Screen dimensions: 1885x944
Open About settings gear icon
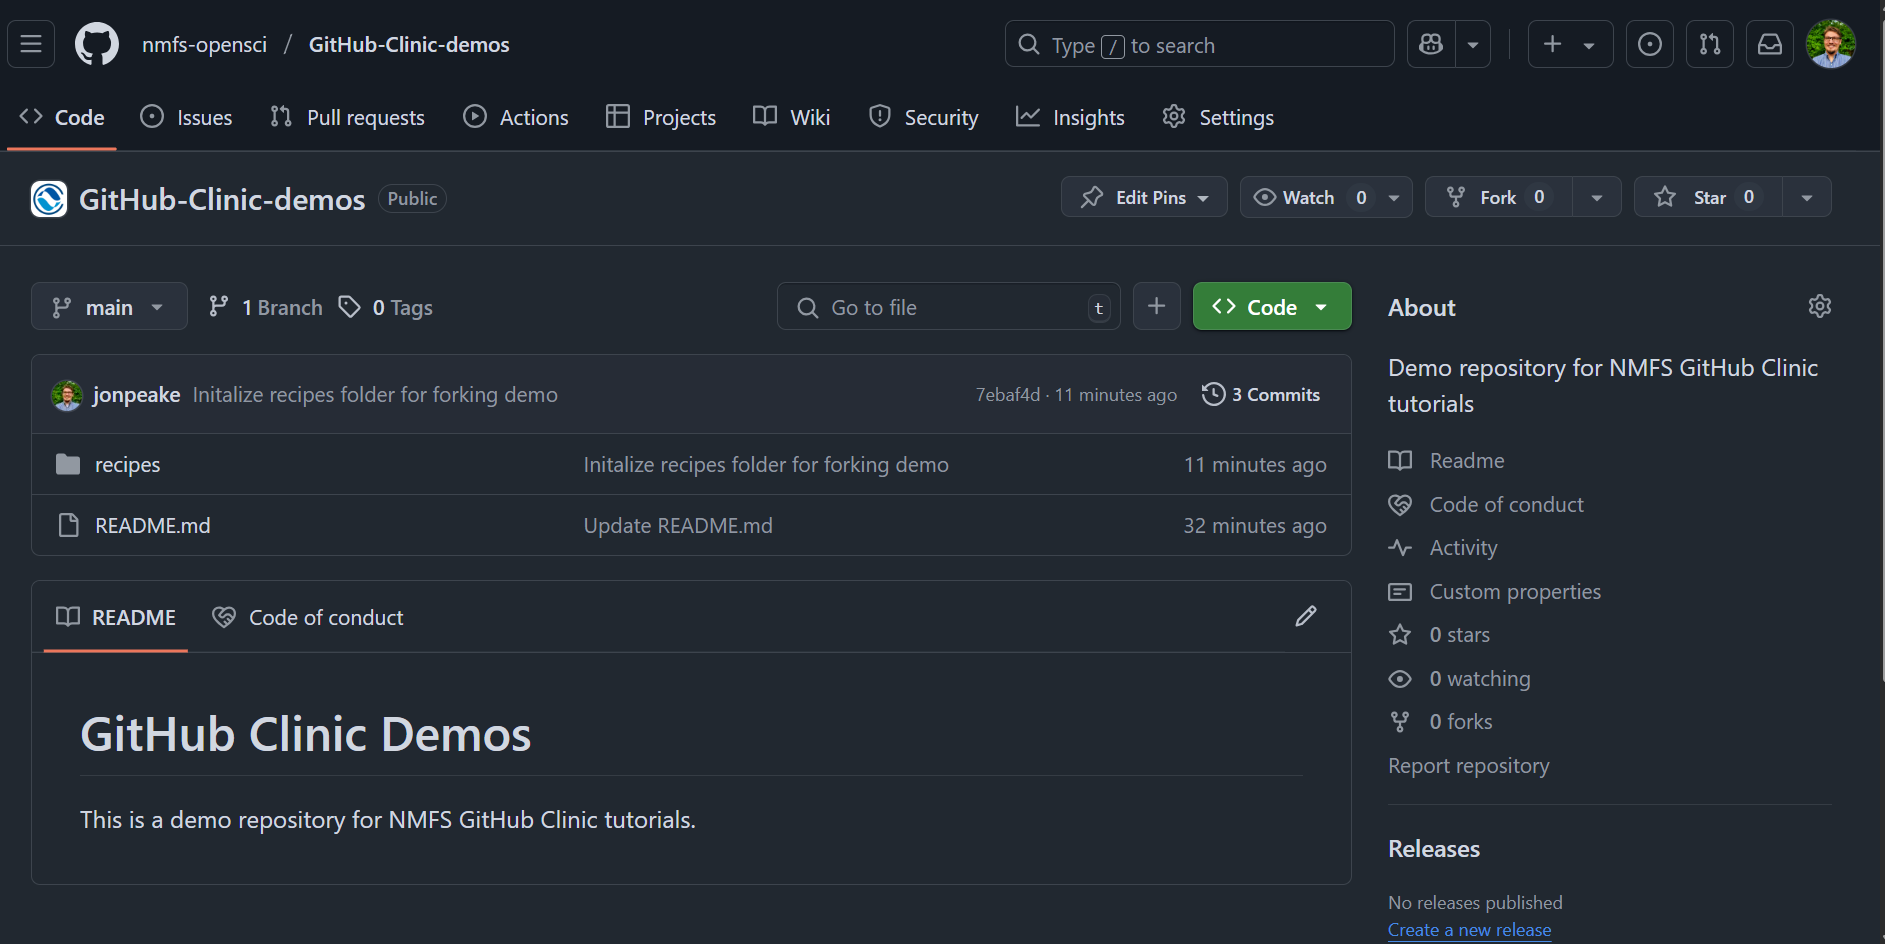pyautogui.click(x=1820, y=306)
